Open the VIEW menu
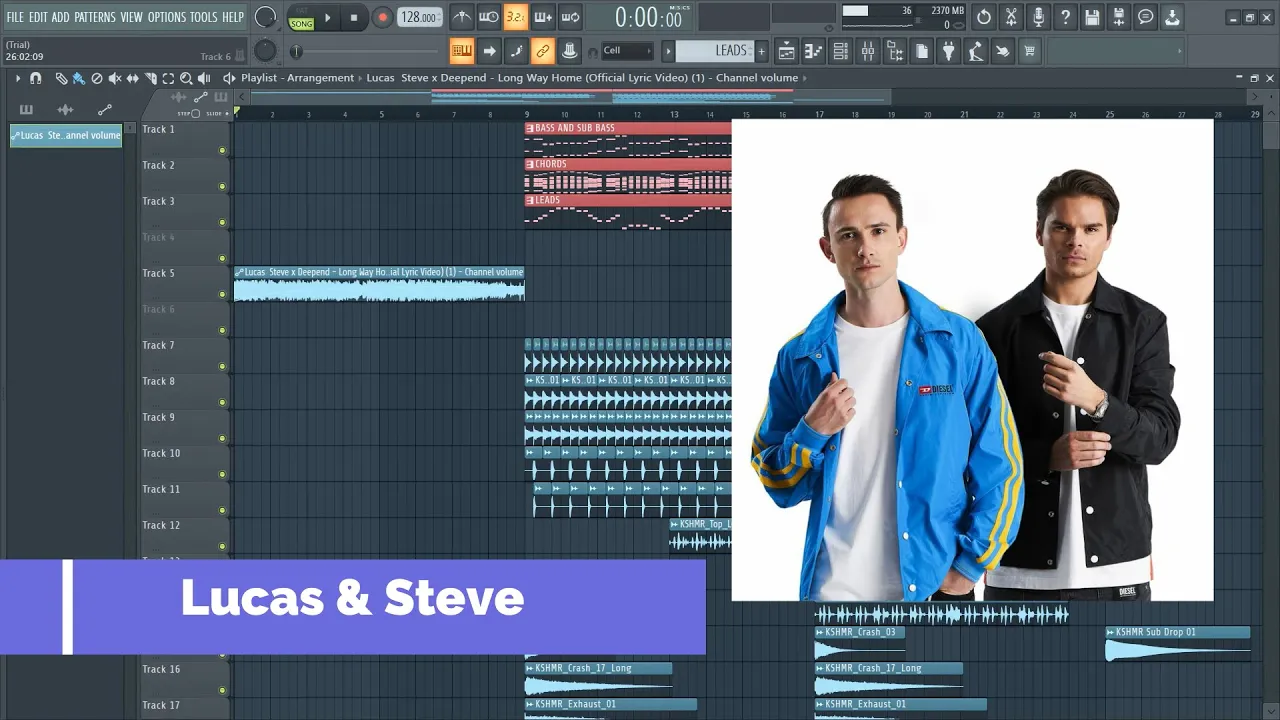 132,17
